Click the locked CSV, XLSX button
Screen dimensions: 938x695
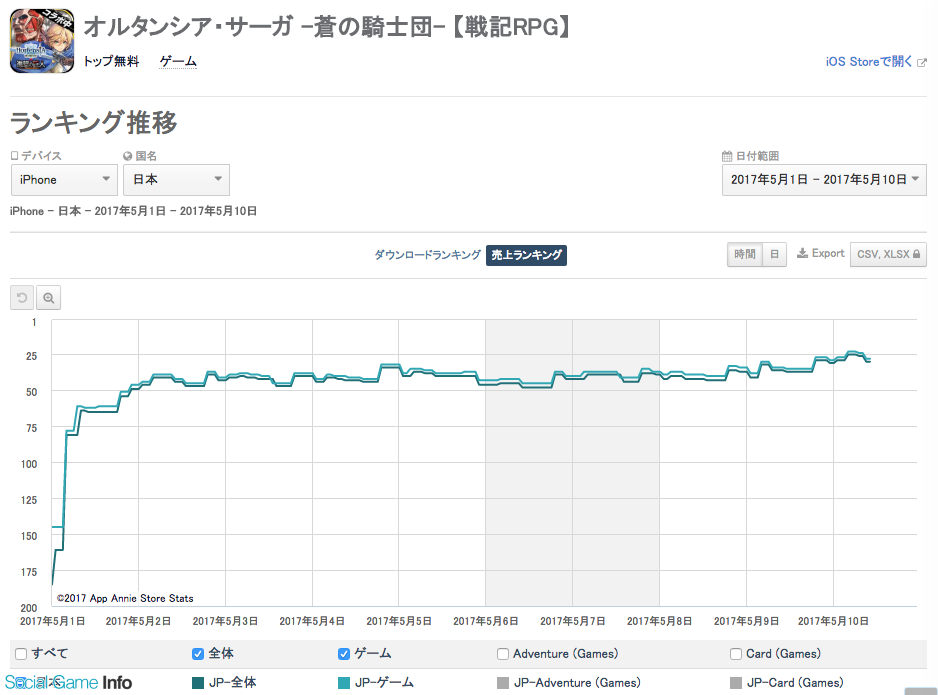pos(888,254)
